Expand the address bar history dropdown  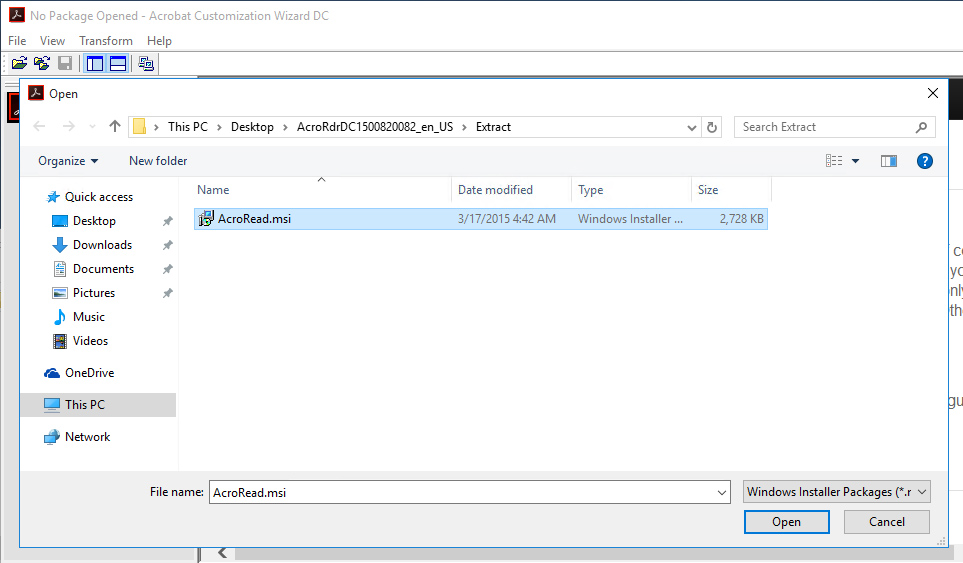(692, 127)
